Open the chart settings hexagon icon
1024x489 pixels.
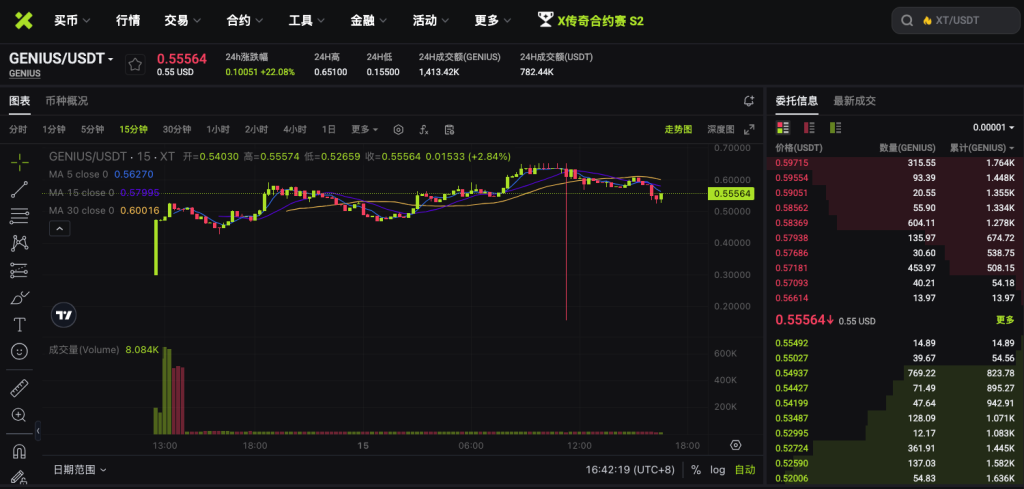(398, 129)
